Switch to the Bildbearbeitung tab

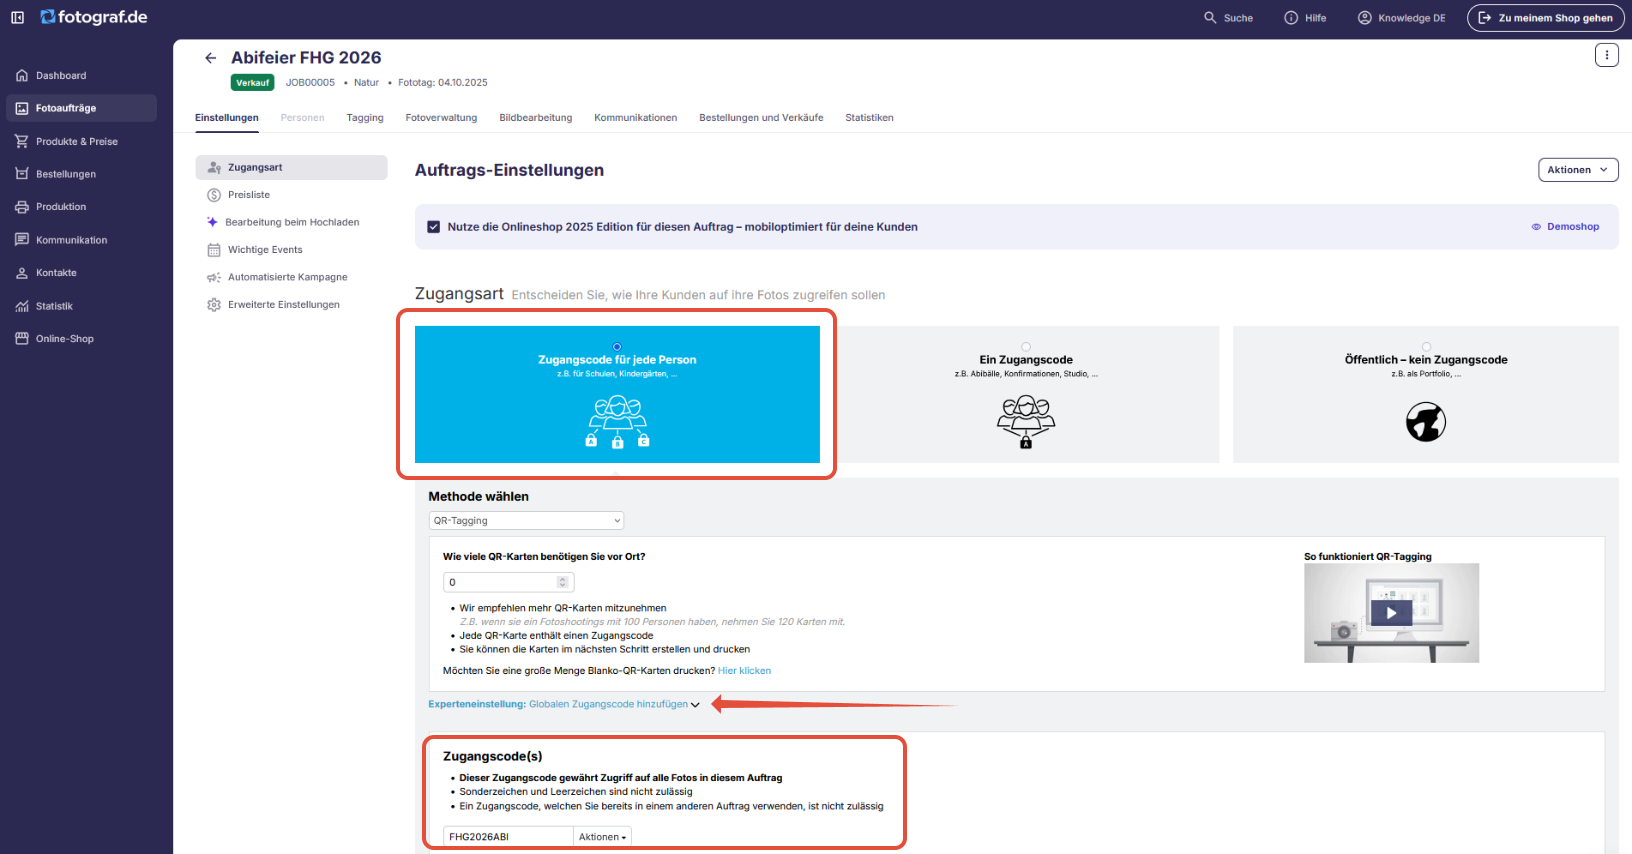coord(536,118)
